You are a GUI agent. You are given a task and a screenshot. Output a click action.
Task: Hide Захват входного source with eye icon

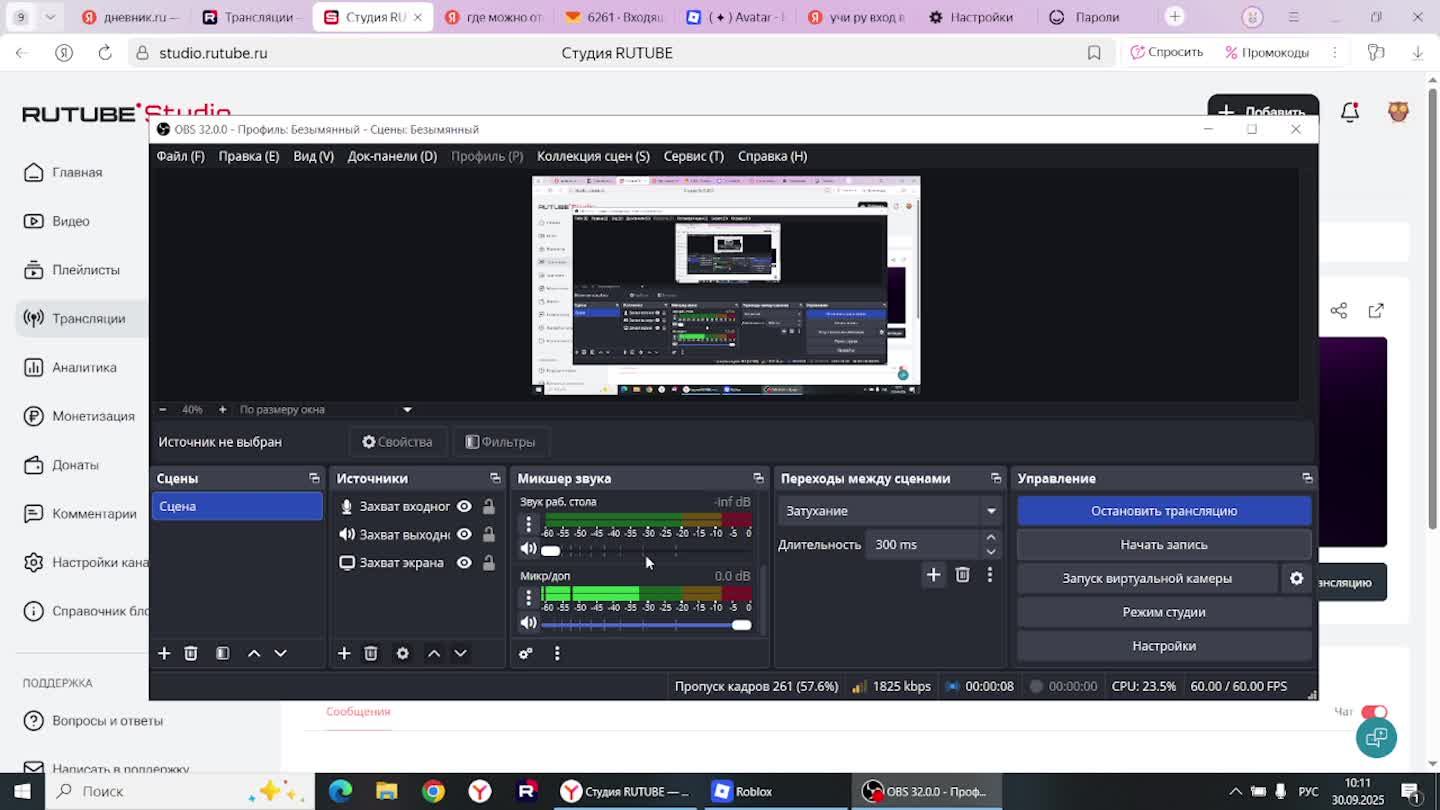click(x=464, y=506)
